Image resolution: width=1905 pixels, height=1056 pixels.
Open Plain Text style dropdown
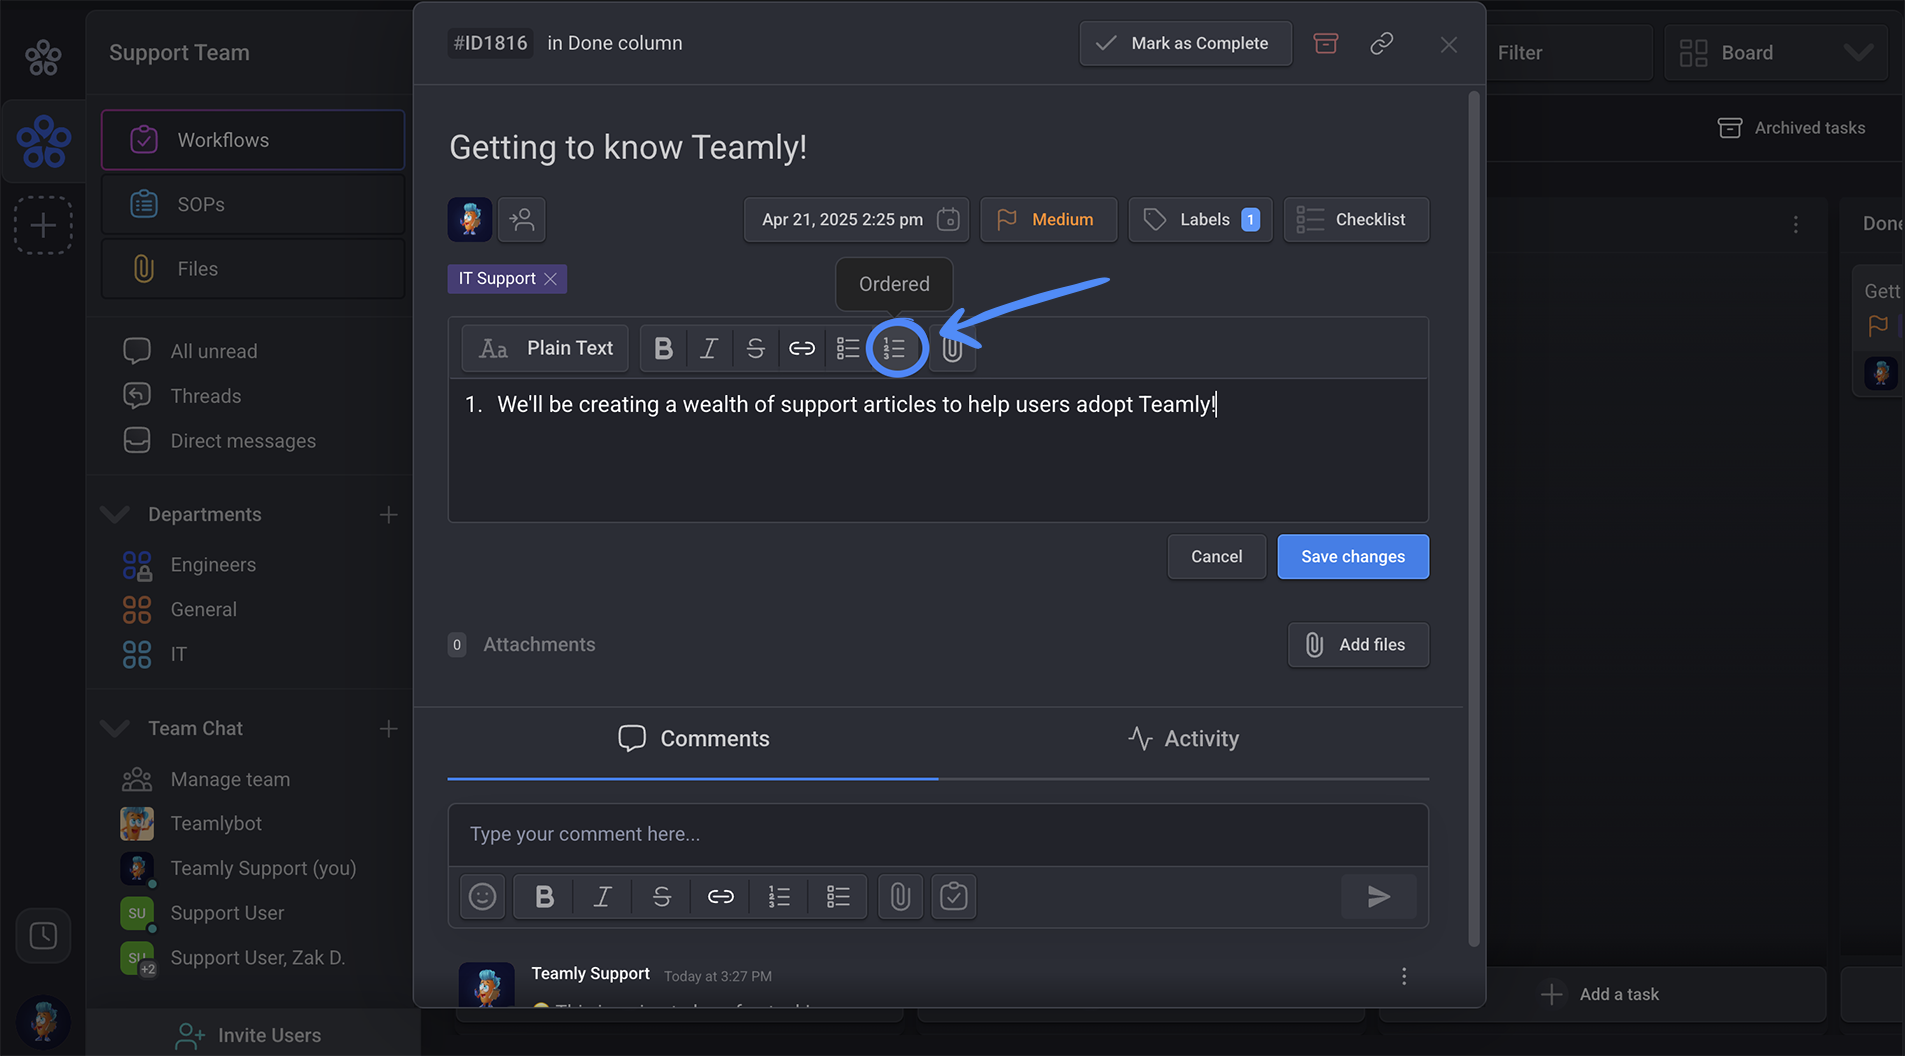coord(545,348)
